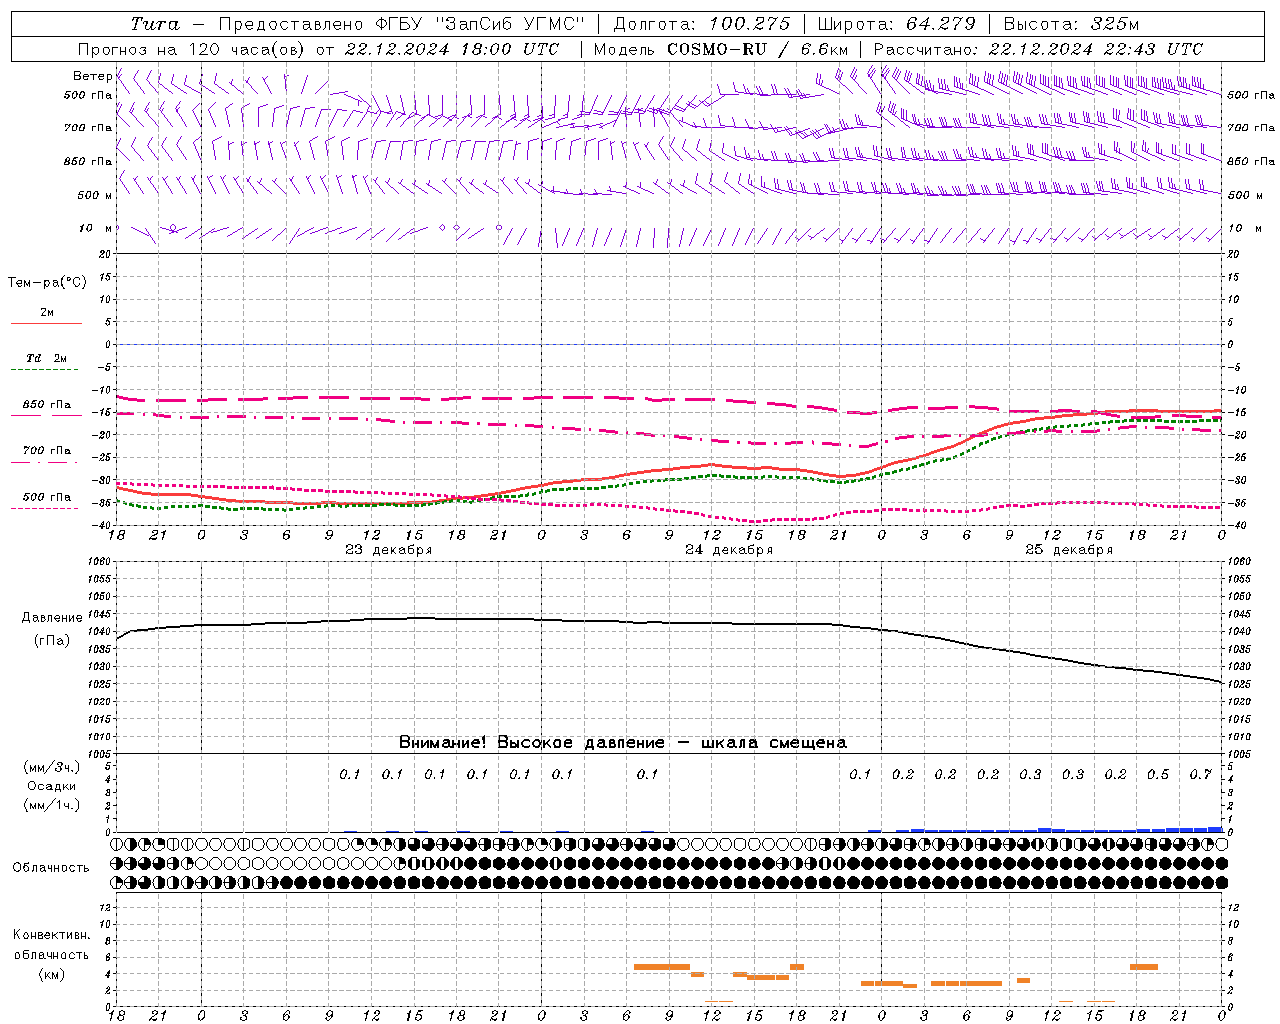1280x1024 pixels.
Task: Click the "(мм/3ч.)" precipitation unit label
Action: pyautogui.click(x=52, y=767)
